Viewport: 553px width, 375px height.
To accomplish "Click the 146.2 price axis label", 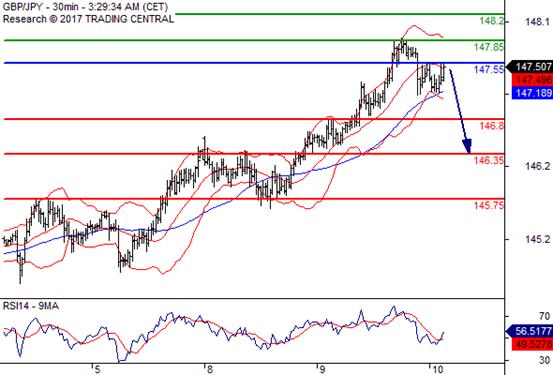I will tap(537, 166).
